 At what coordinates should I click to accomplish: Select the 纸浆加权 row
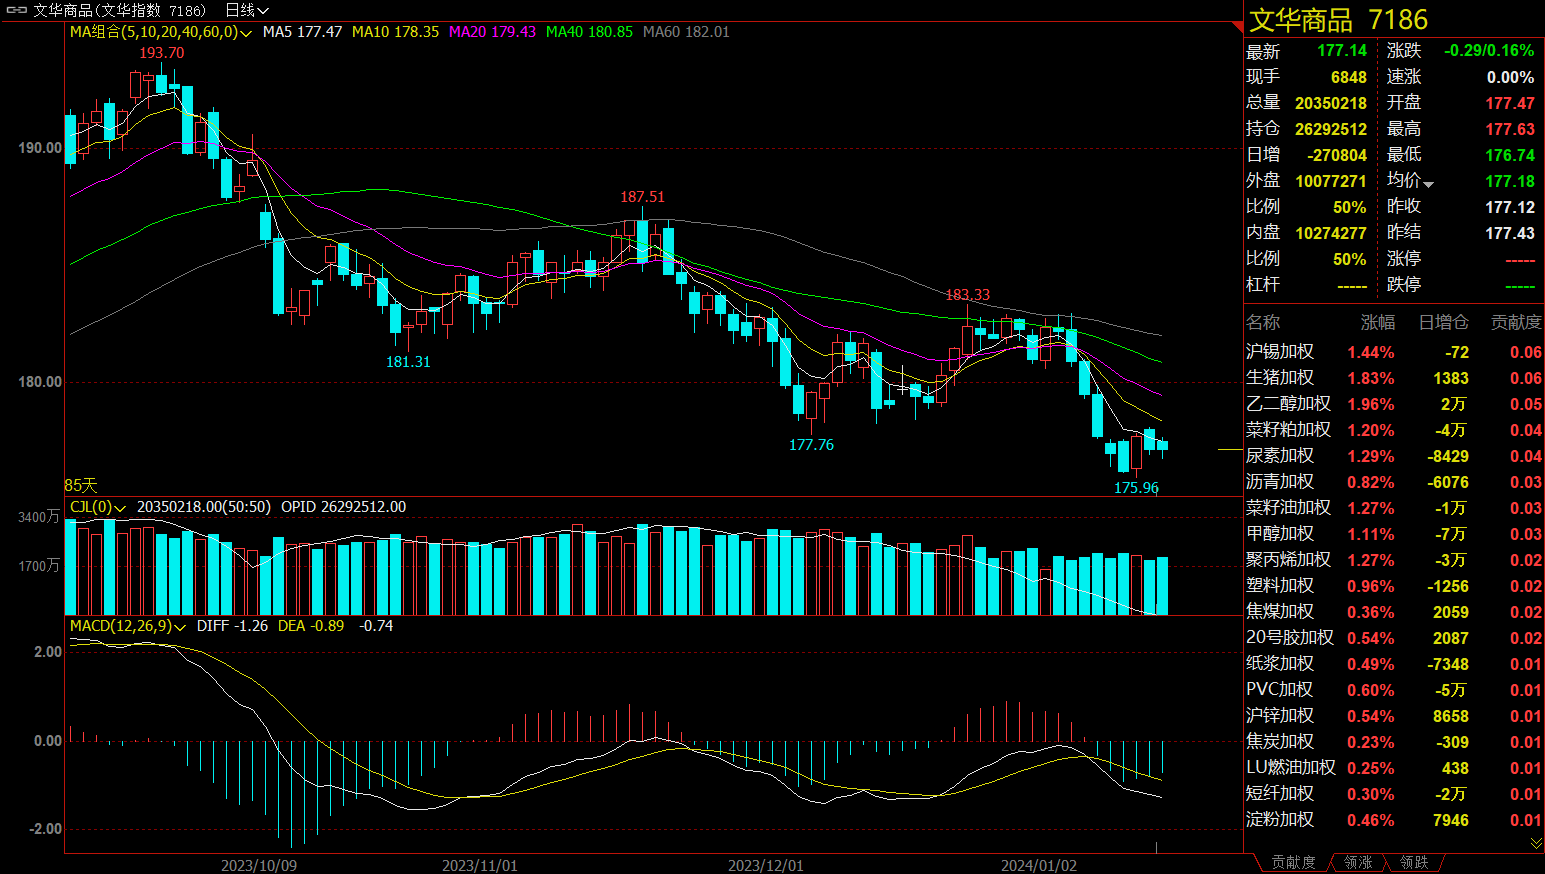[x=1394, y=664]
